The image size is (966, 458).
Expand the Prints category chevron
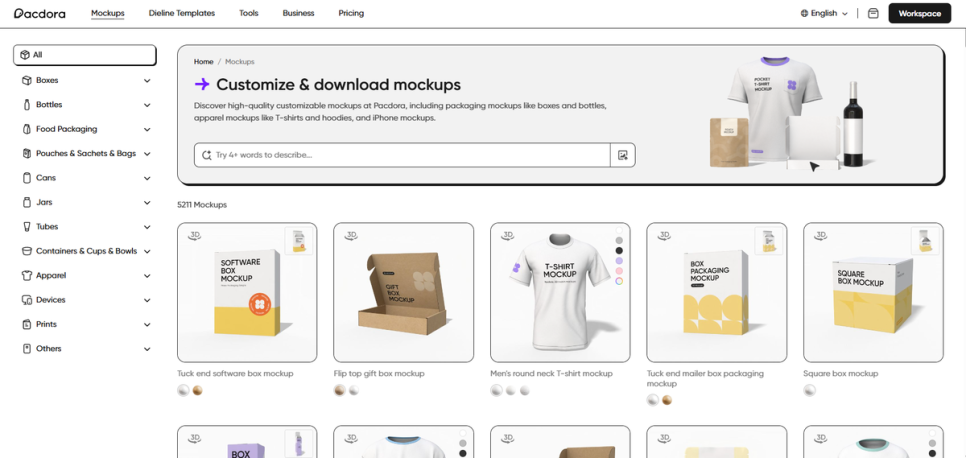pos(147,325)
